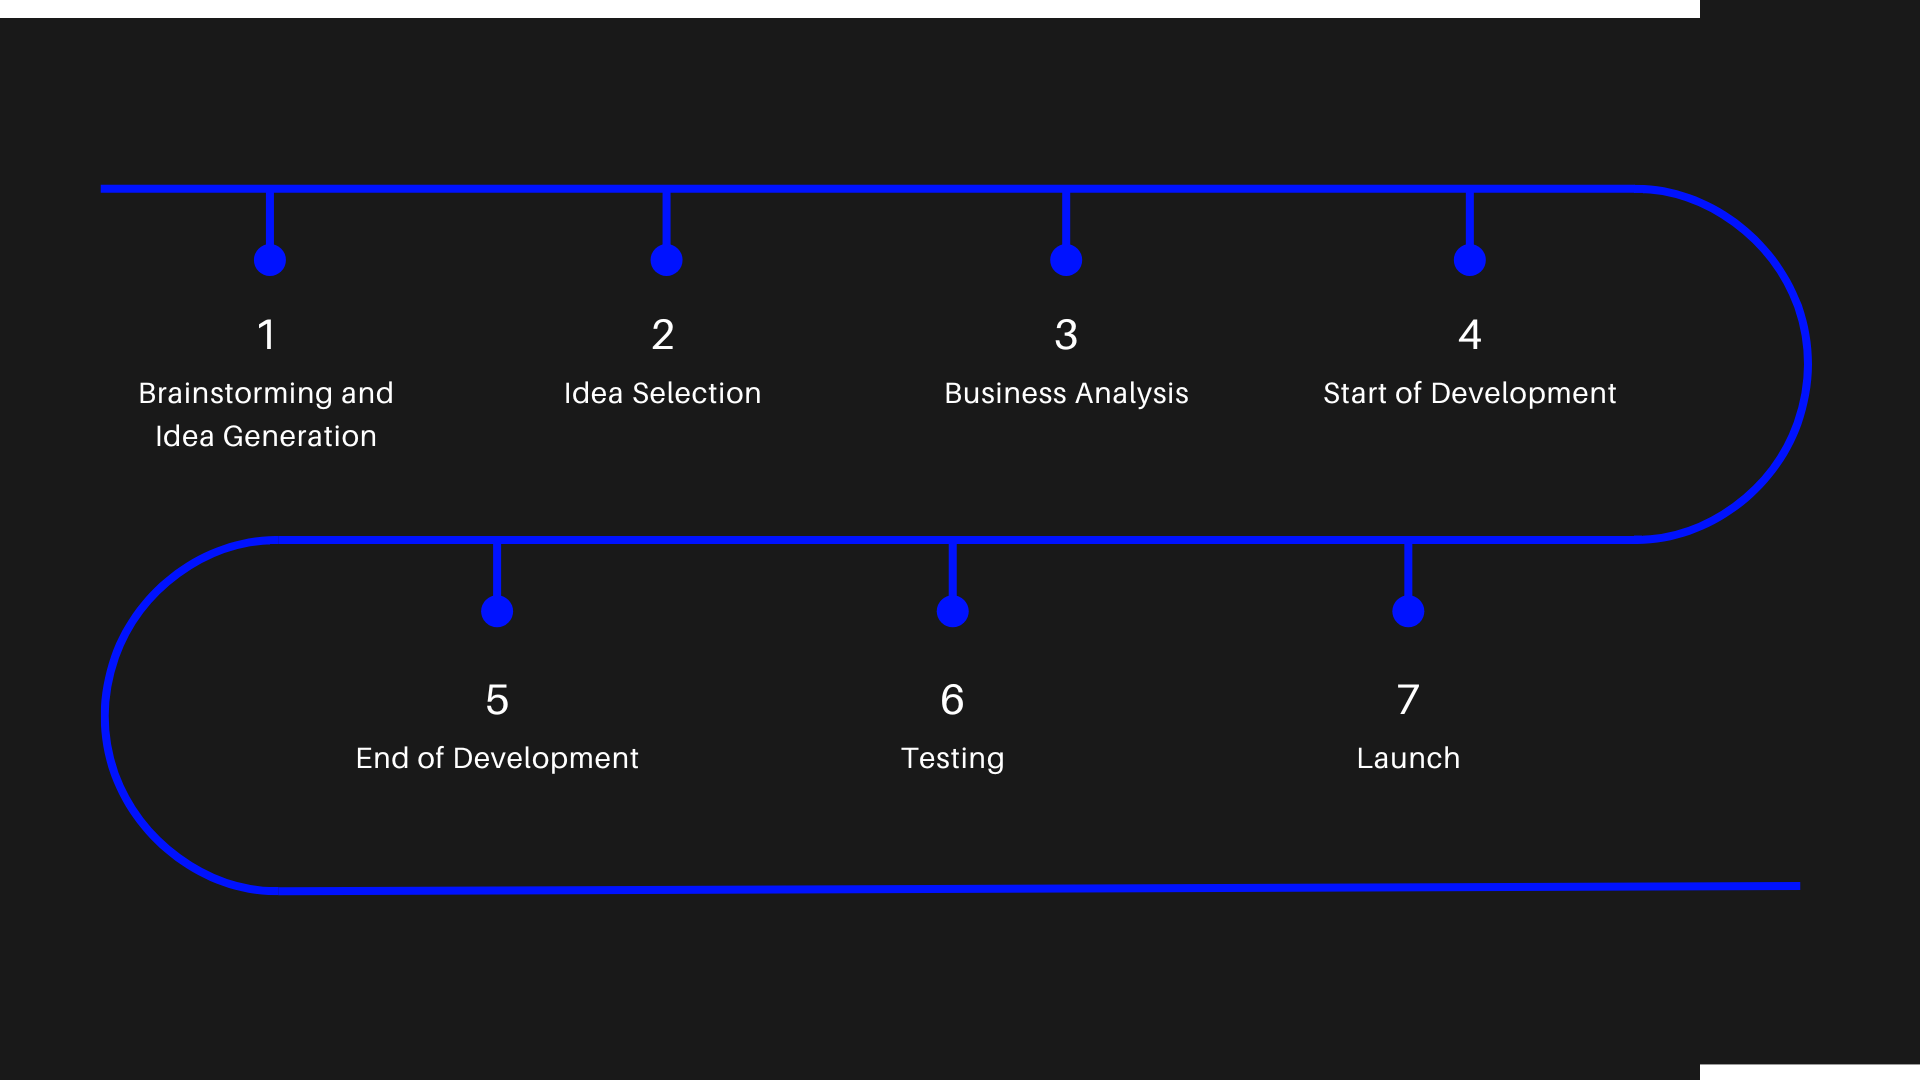1920x1080 pixels.
Task: Select the marker dot above Business Analysis
Action: tap(1066, 261)
